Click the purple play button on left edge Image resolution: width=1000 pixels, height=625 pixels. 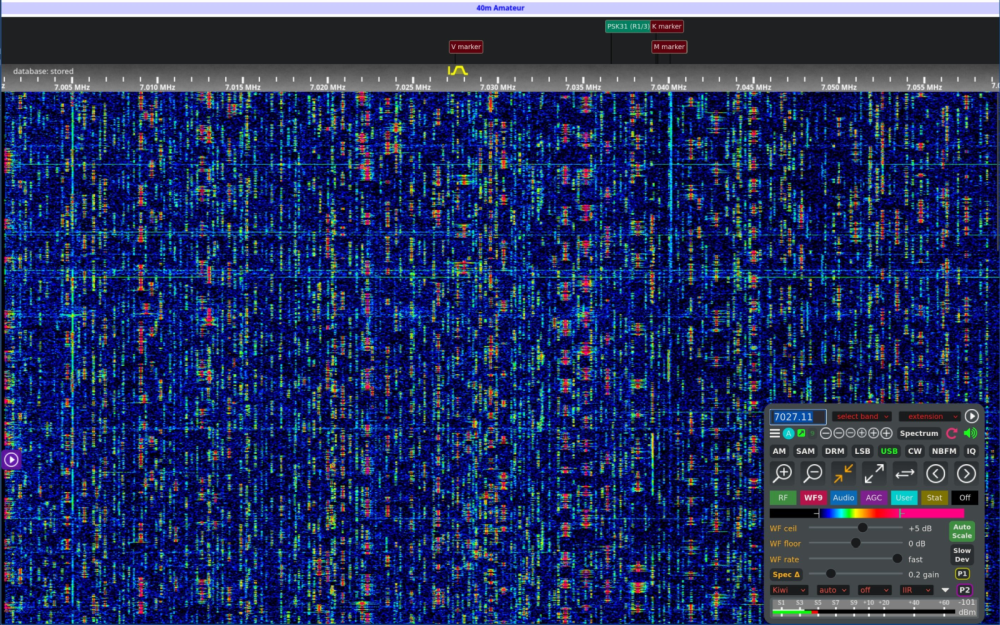(11, 459)
